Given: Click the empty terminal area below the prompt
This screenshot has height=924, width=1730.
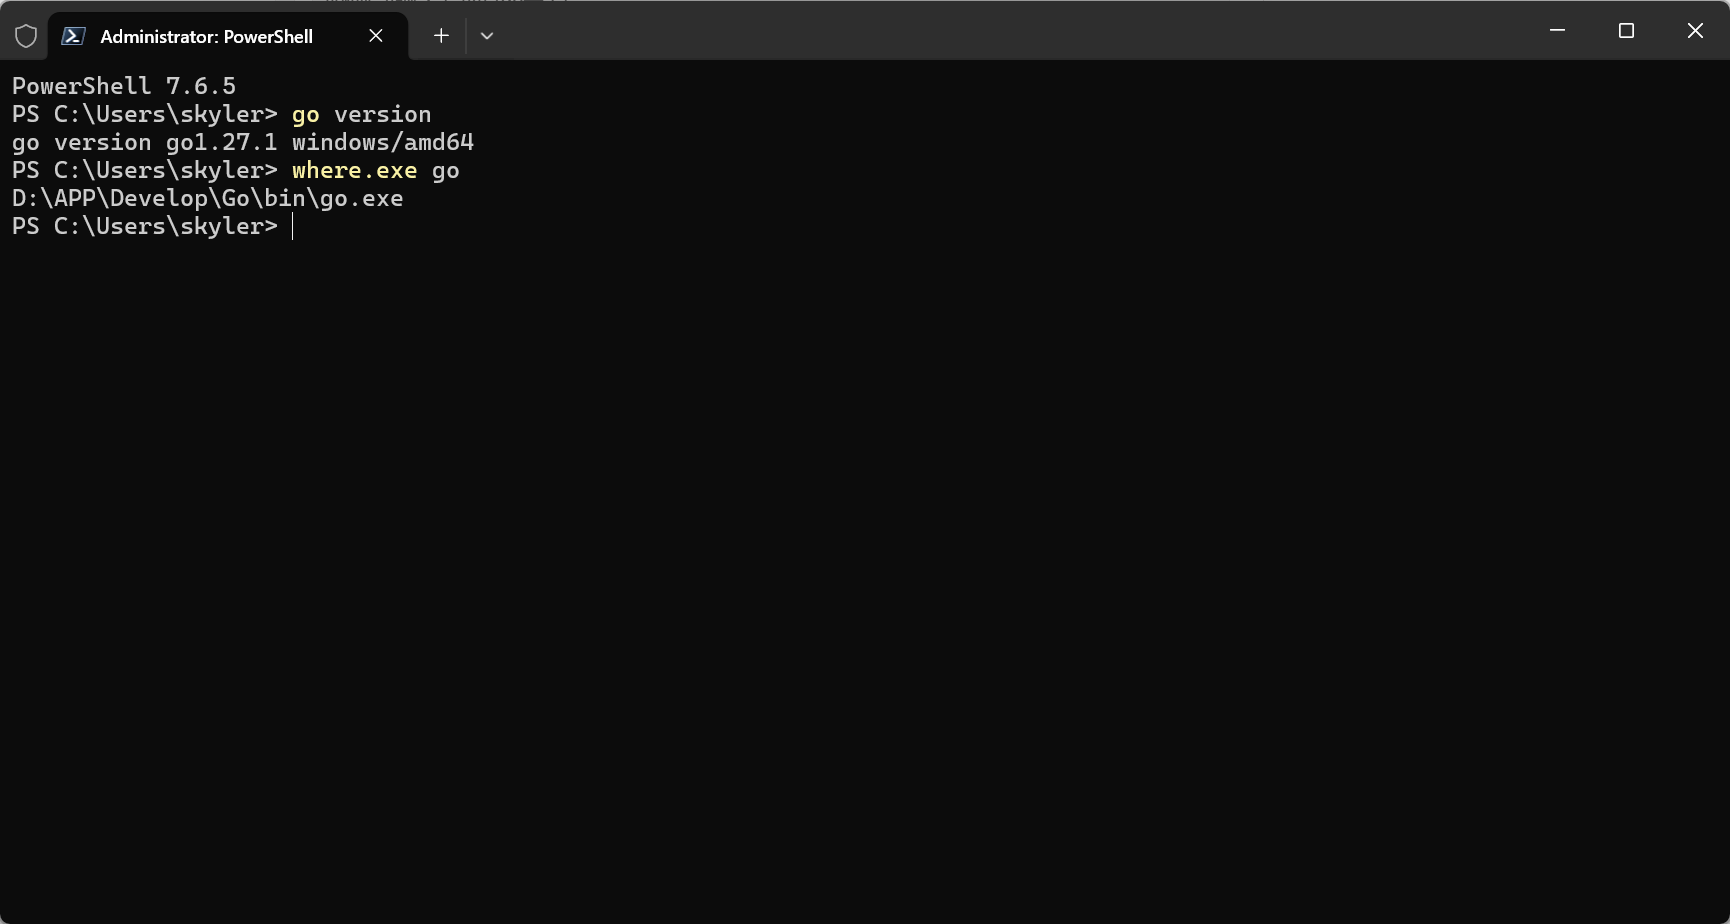Looking at the screenshot, I should [x=865, y=580].
